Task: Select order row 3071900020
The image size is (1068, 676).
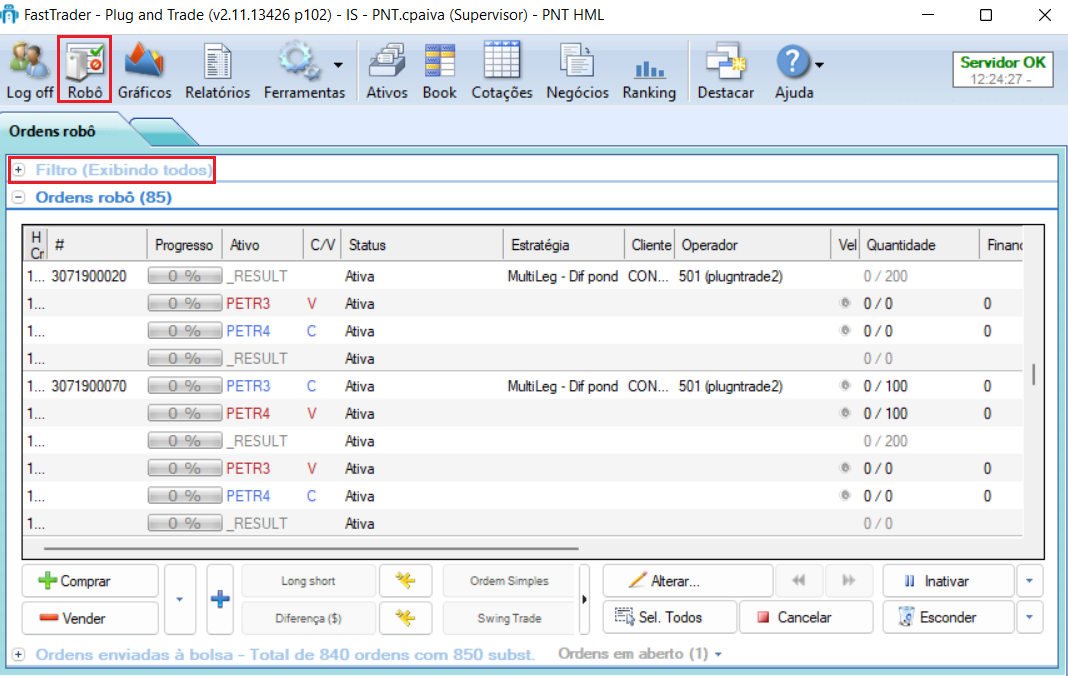Action: [523, 276]
